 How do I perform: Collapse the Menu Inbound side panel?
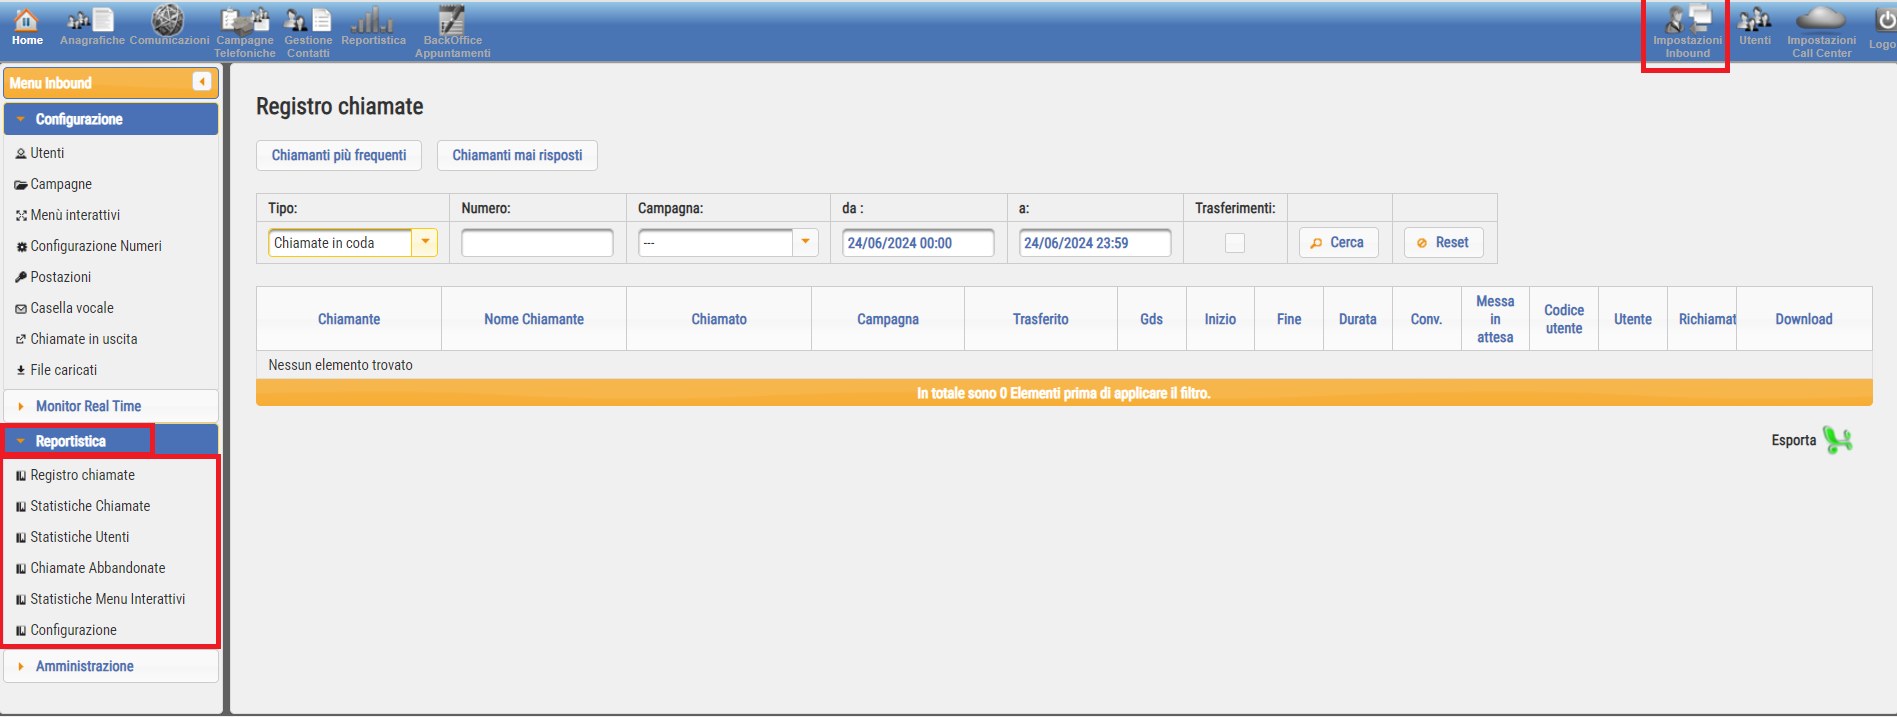pyautogui.click(x=202, y=82)
